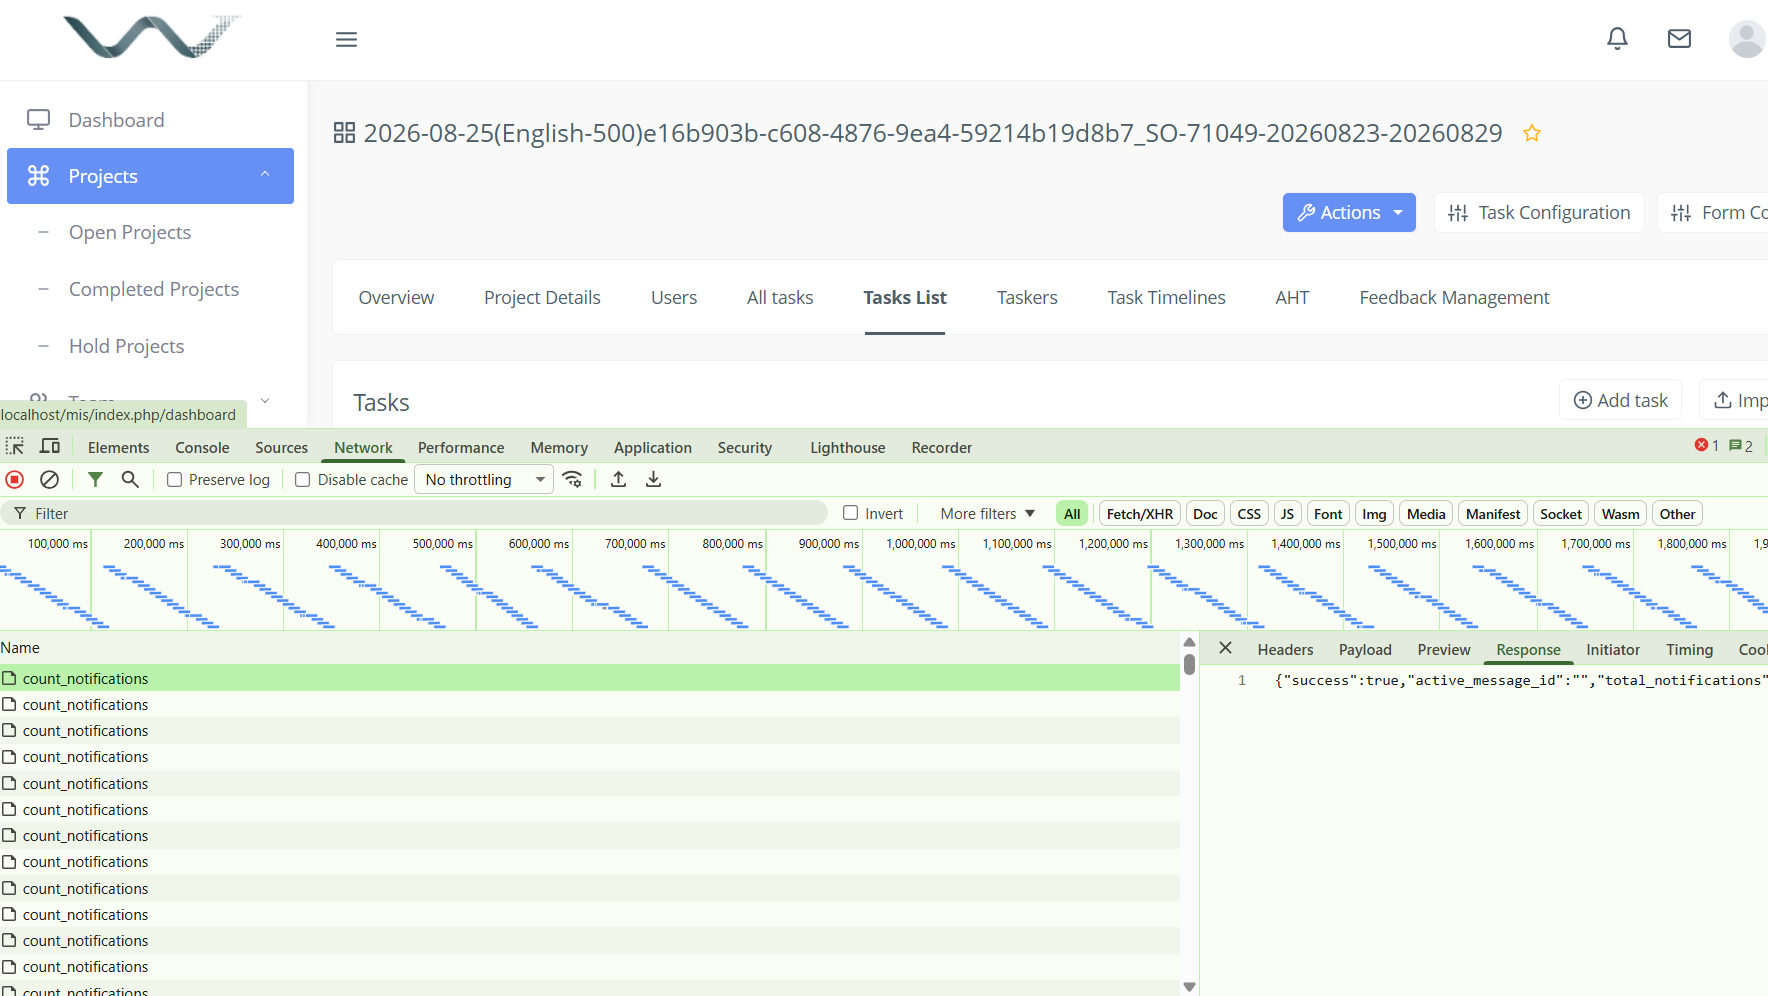Close the request details panel
Screen dimensions: 1768x996
coord(1225,648)
